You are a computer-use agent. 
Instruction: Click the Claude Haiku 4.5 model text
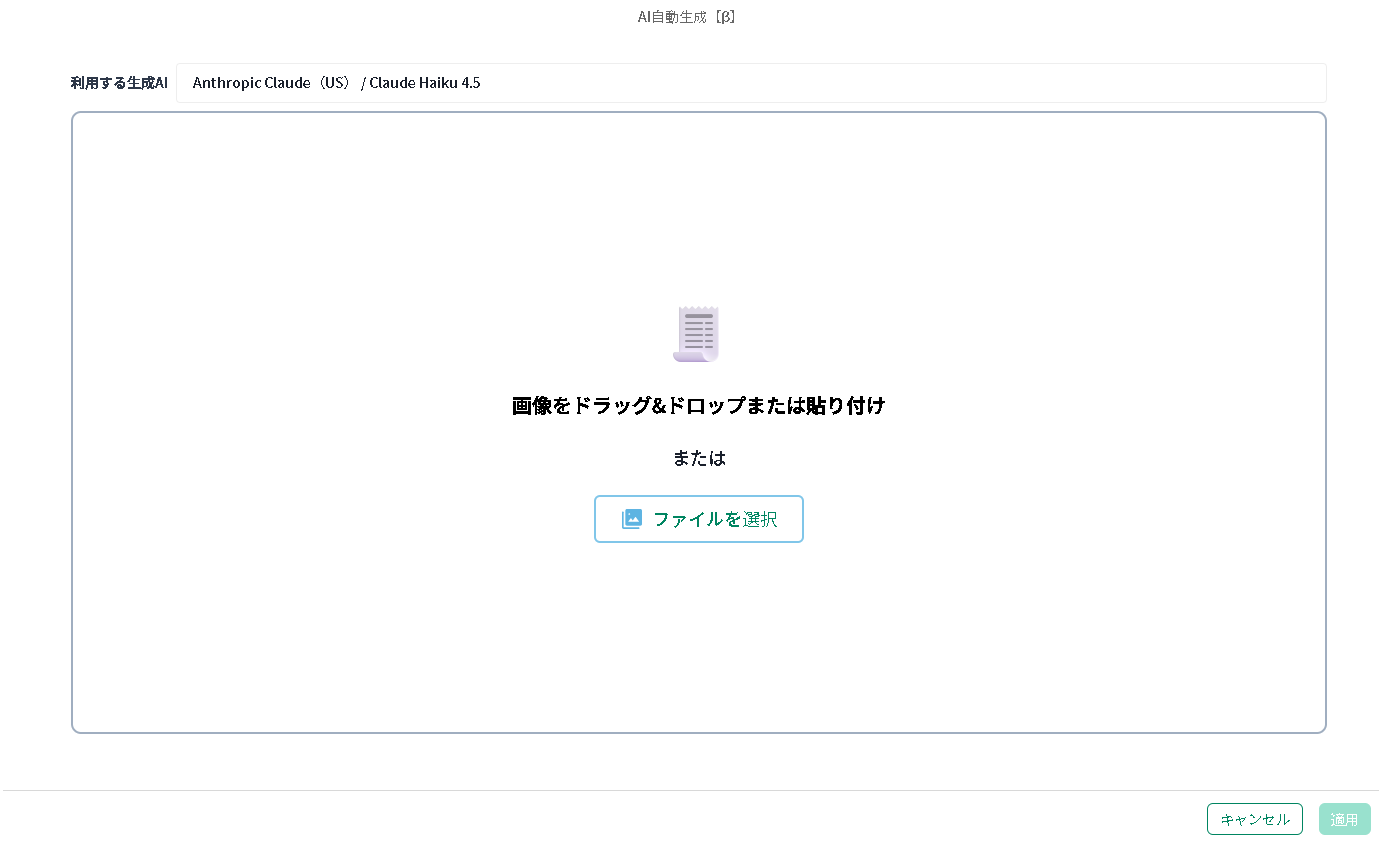coord(424,83)
